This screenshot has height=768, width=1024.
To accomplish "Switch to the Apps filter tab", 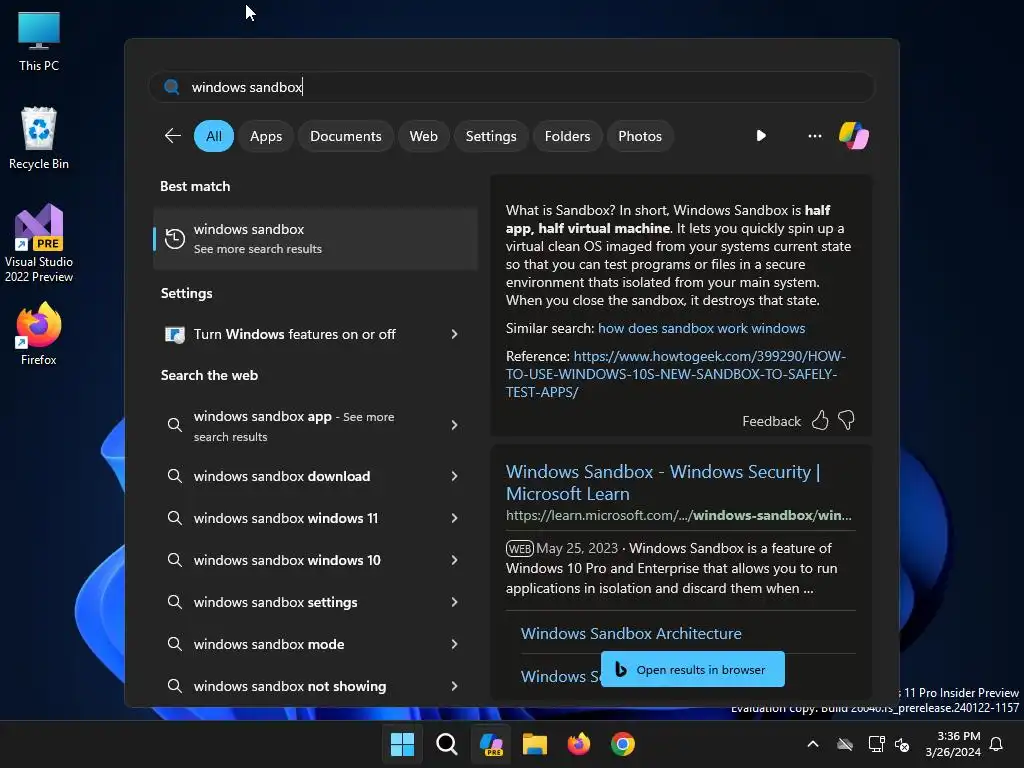I will pyautogui.click(x=266, y=136).
